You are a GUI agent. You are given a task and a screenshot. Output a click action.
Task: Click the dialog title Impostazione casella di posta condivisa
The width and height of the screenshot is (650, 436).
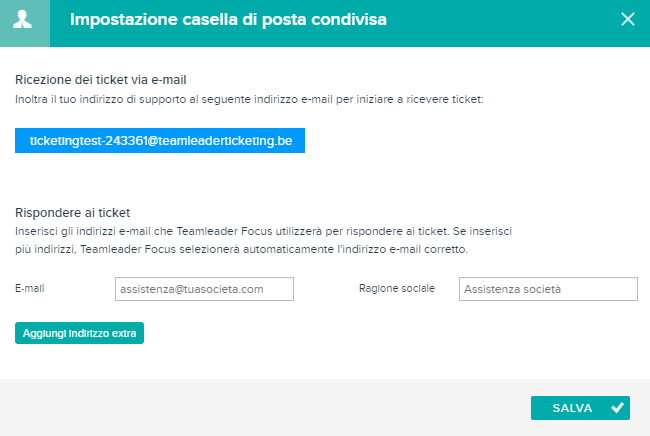(x=228, y=19)
